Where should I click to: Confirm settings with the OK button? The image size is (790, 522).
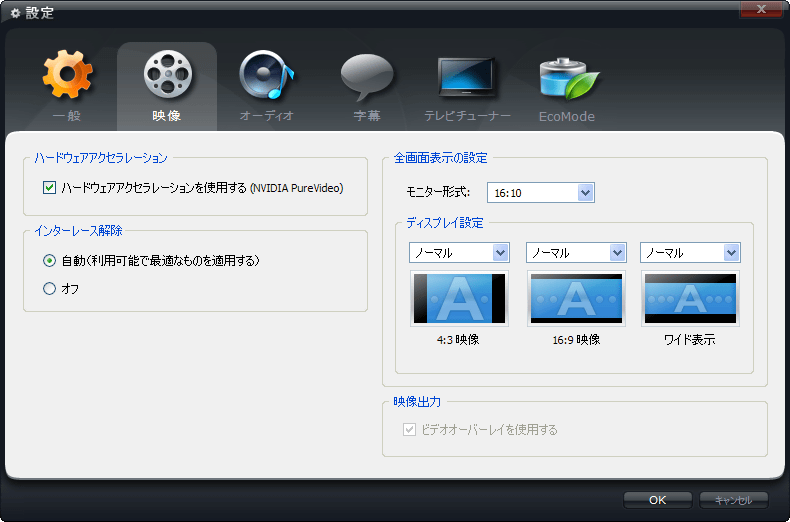(657, 500)
